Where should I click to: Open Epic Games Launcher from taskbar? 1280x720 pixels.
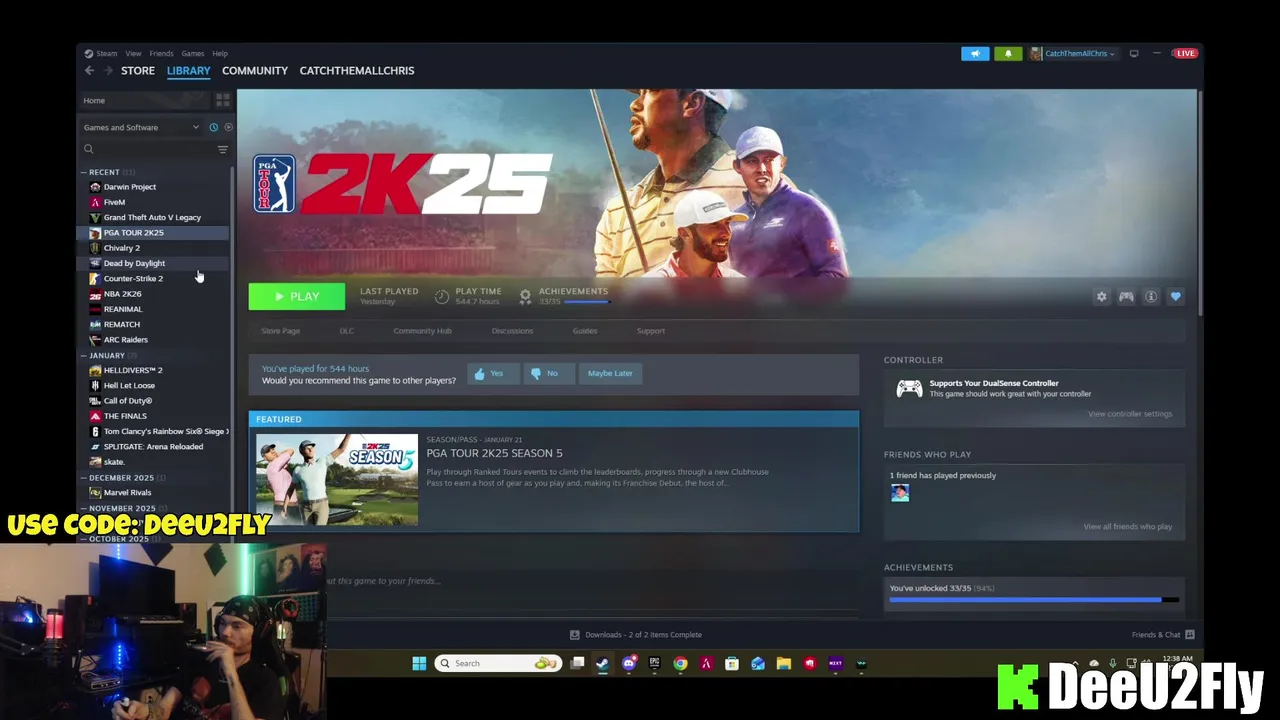[x=654, y=663]
